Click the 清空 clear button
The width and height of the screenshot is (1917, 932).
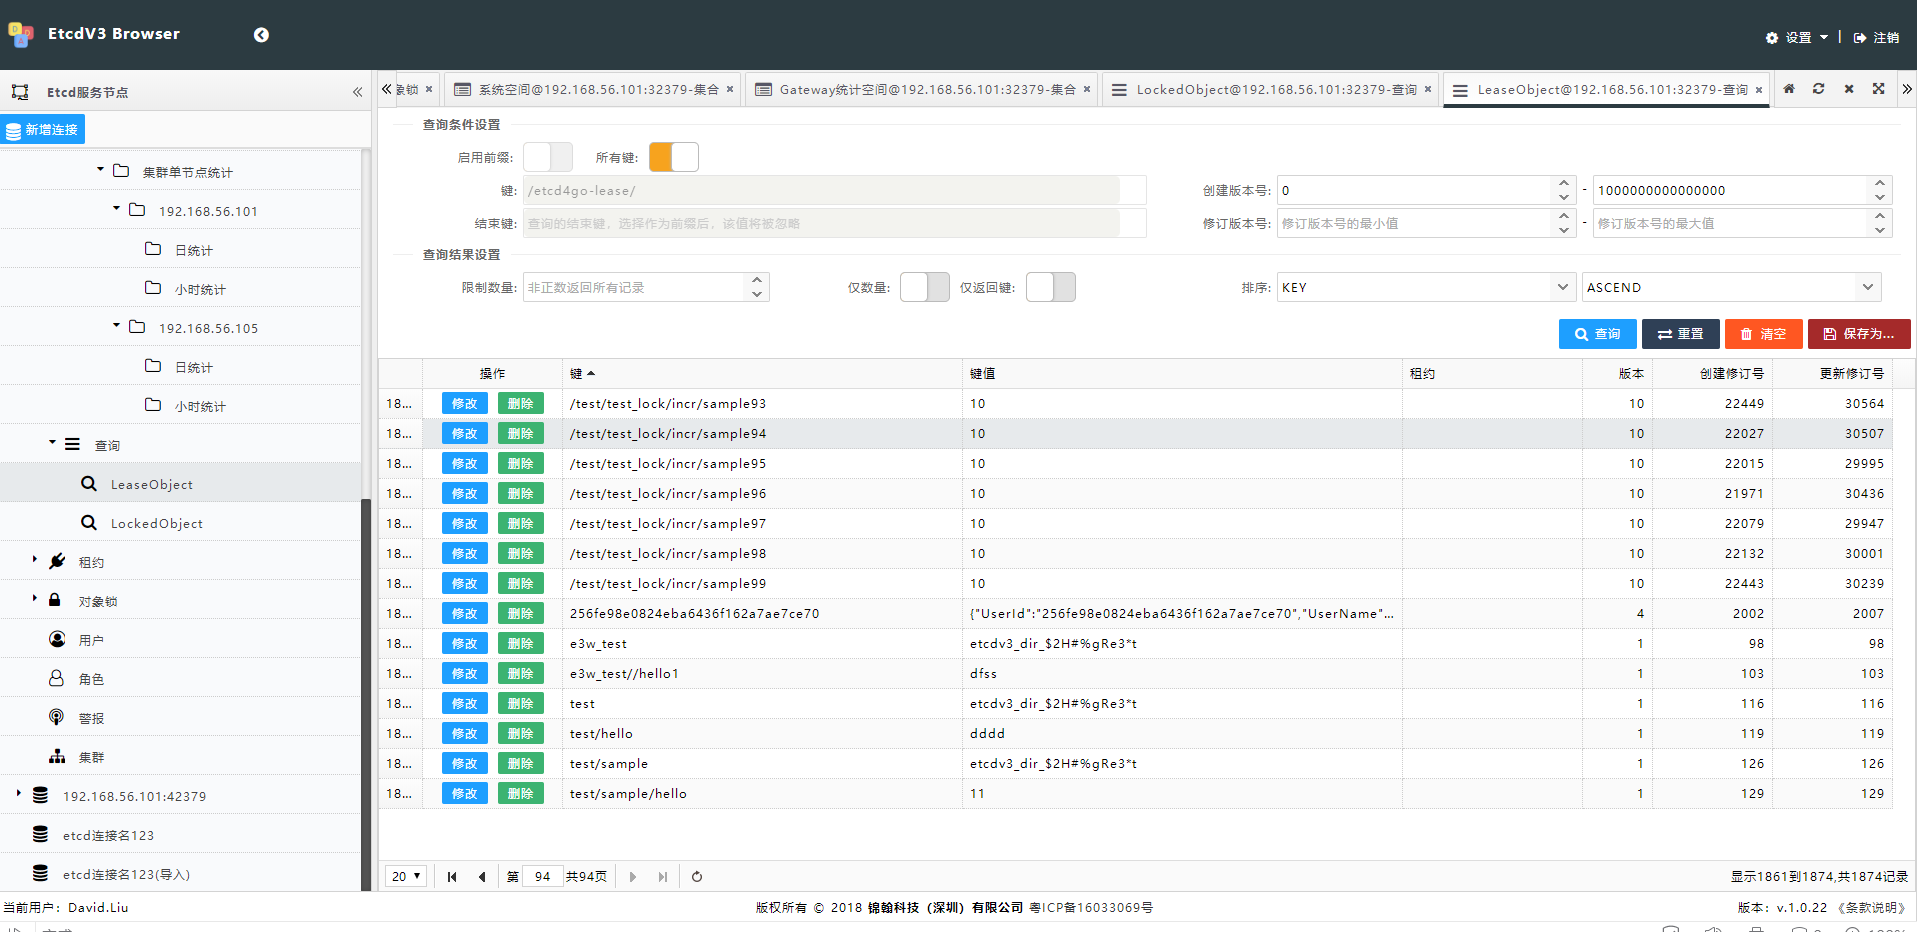coord(1764,334)
